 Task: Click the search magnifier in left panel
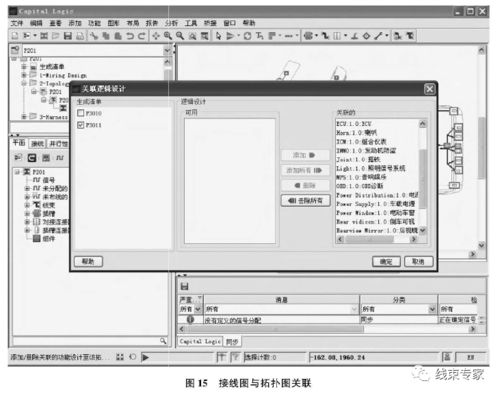coord(163,341)
